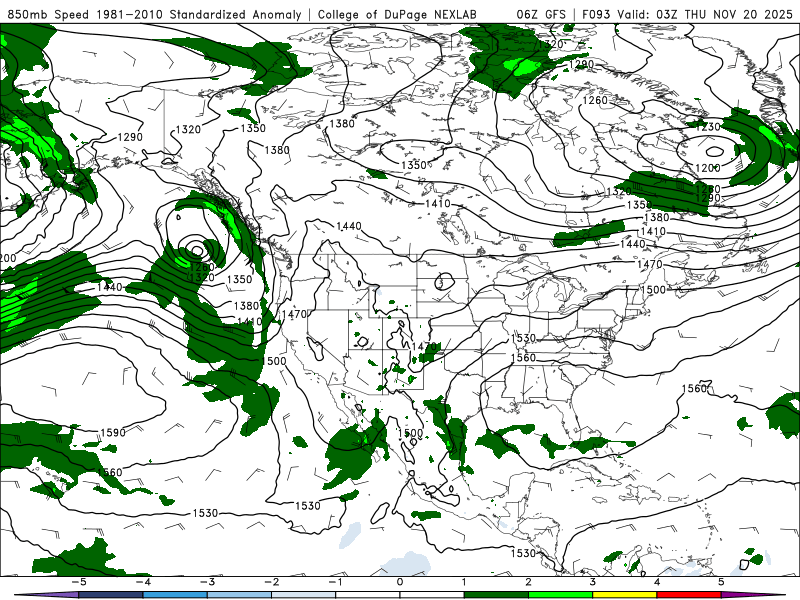Click the "College of DuPage NEXLAB" header text
The width and height of the screenshot is (800, 600).
[x=397, y=14]
